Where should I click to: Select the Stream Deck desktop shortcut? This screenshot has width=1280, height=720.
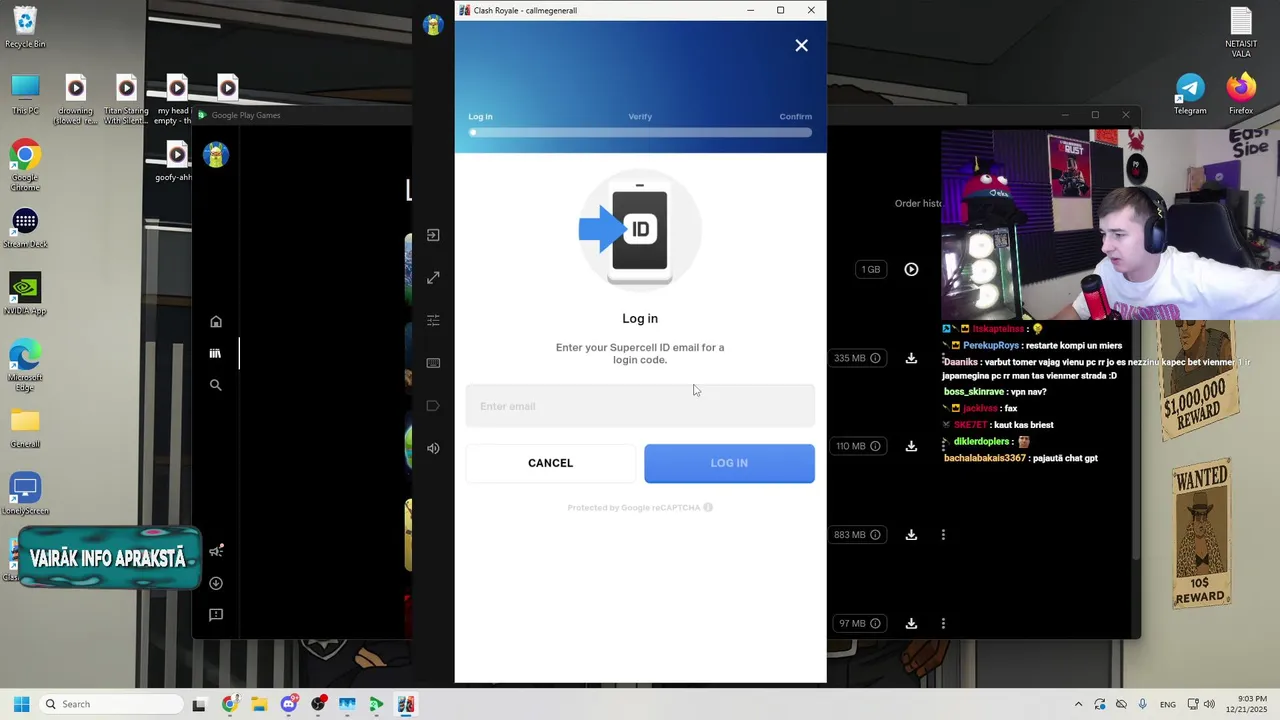click(x=25, y=228)
